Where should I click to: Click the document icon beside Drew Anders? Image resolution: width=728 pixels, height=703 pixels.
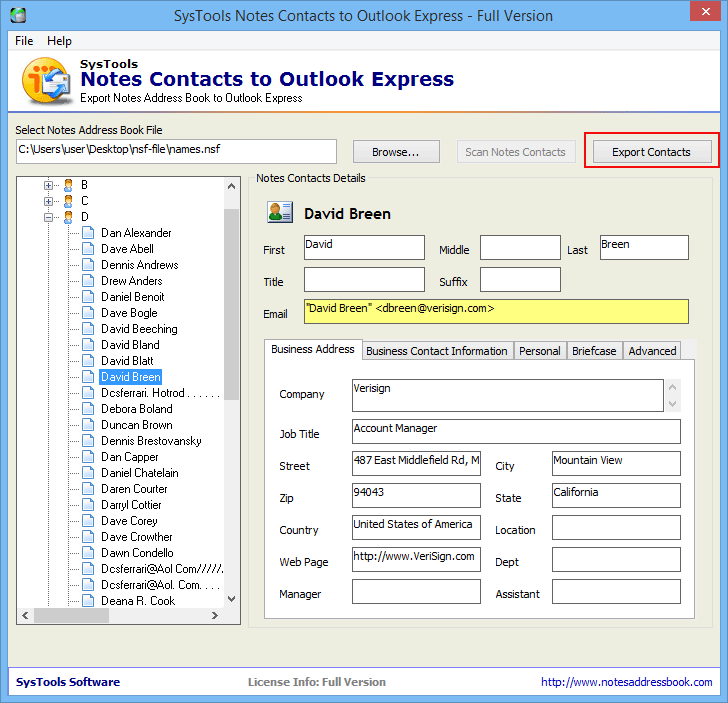coord(88,281)
